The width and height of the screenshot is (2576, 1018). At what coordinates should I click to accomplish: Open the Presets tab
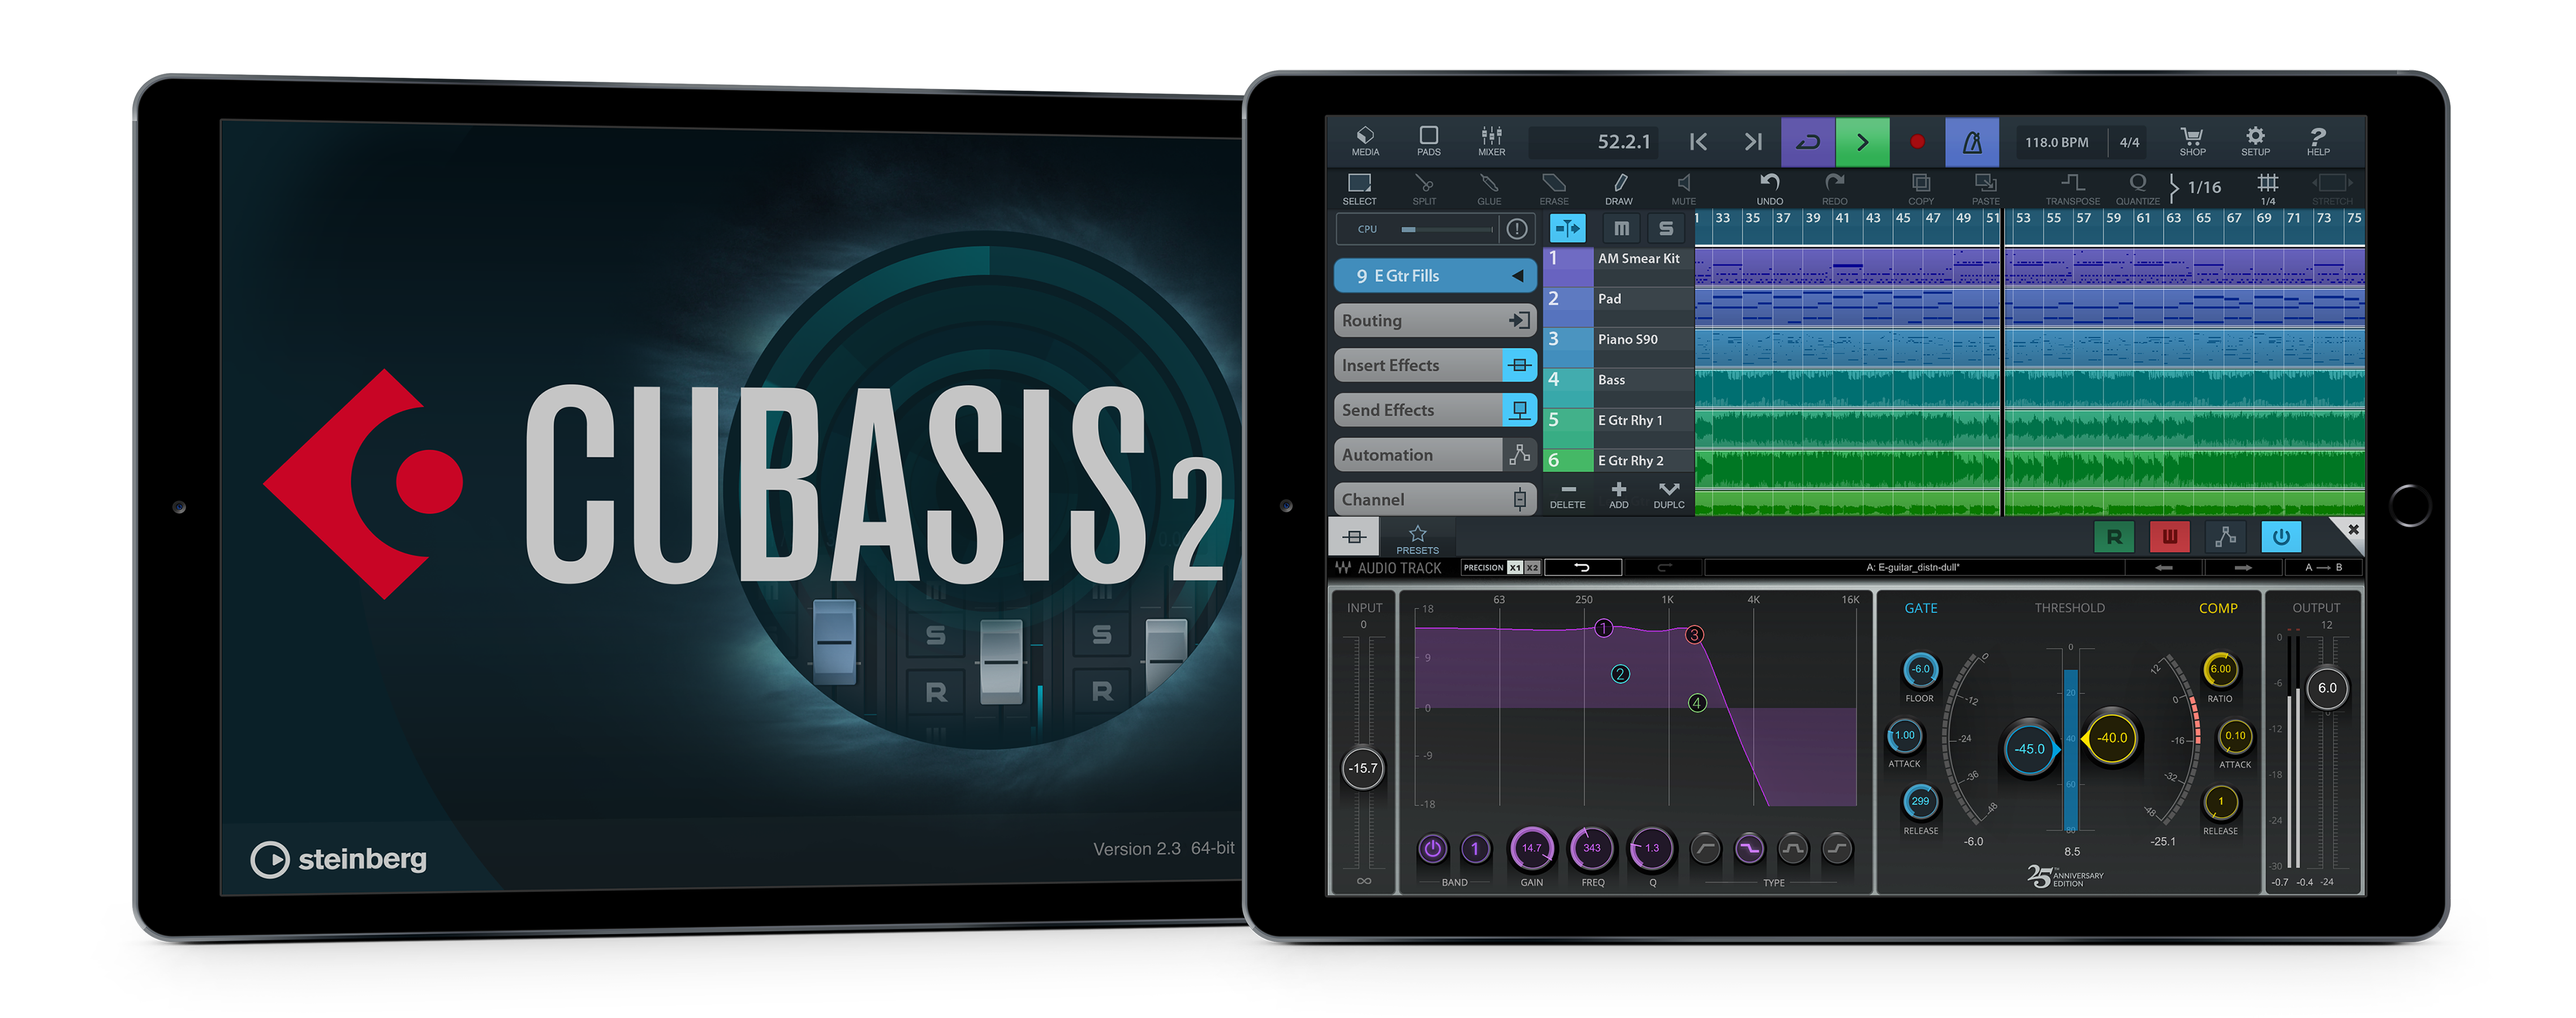pyautogui.click(x=1417, y=539)
